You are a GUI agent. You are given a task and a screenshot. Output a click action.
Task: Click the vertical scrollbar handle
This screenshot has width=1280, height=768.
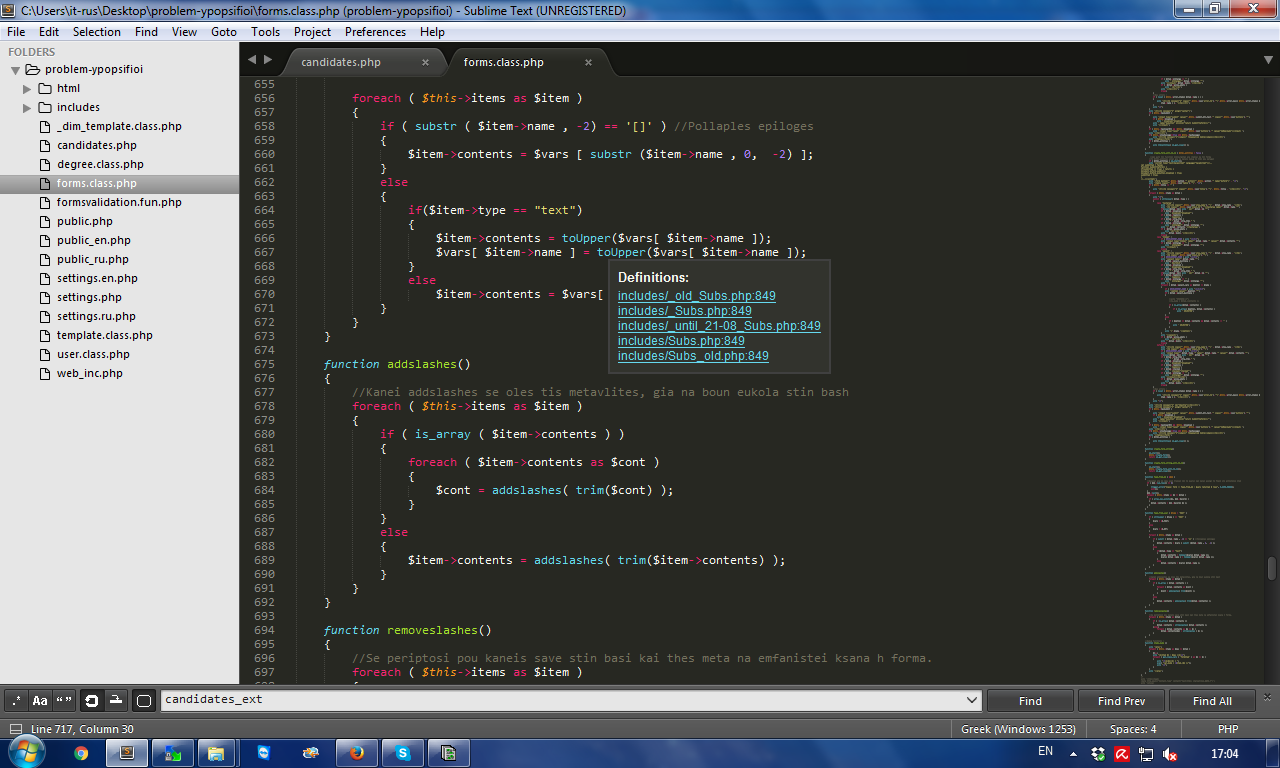coord(1272,568)
